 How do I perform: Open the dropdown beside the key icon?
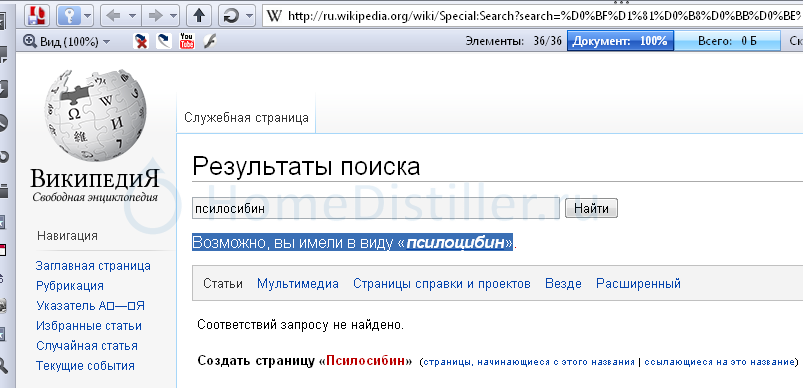coord(88,16)
